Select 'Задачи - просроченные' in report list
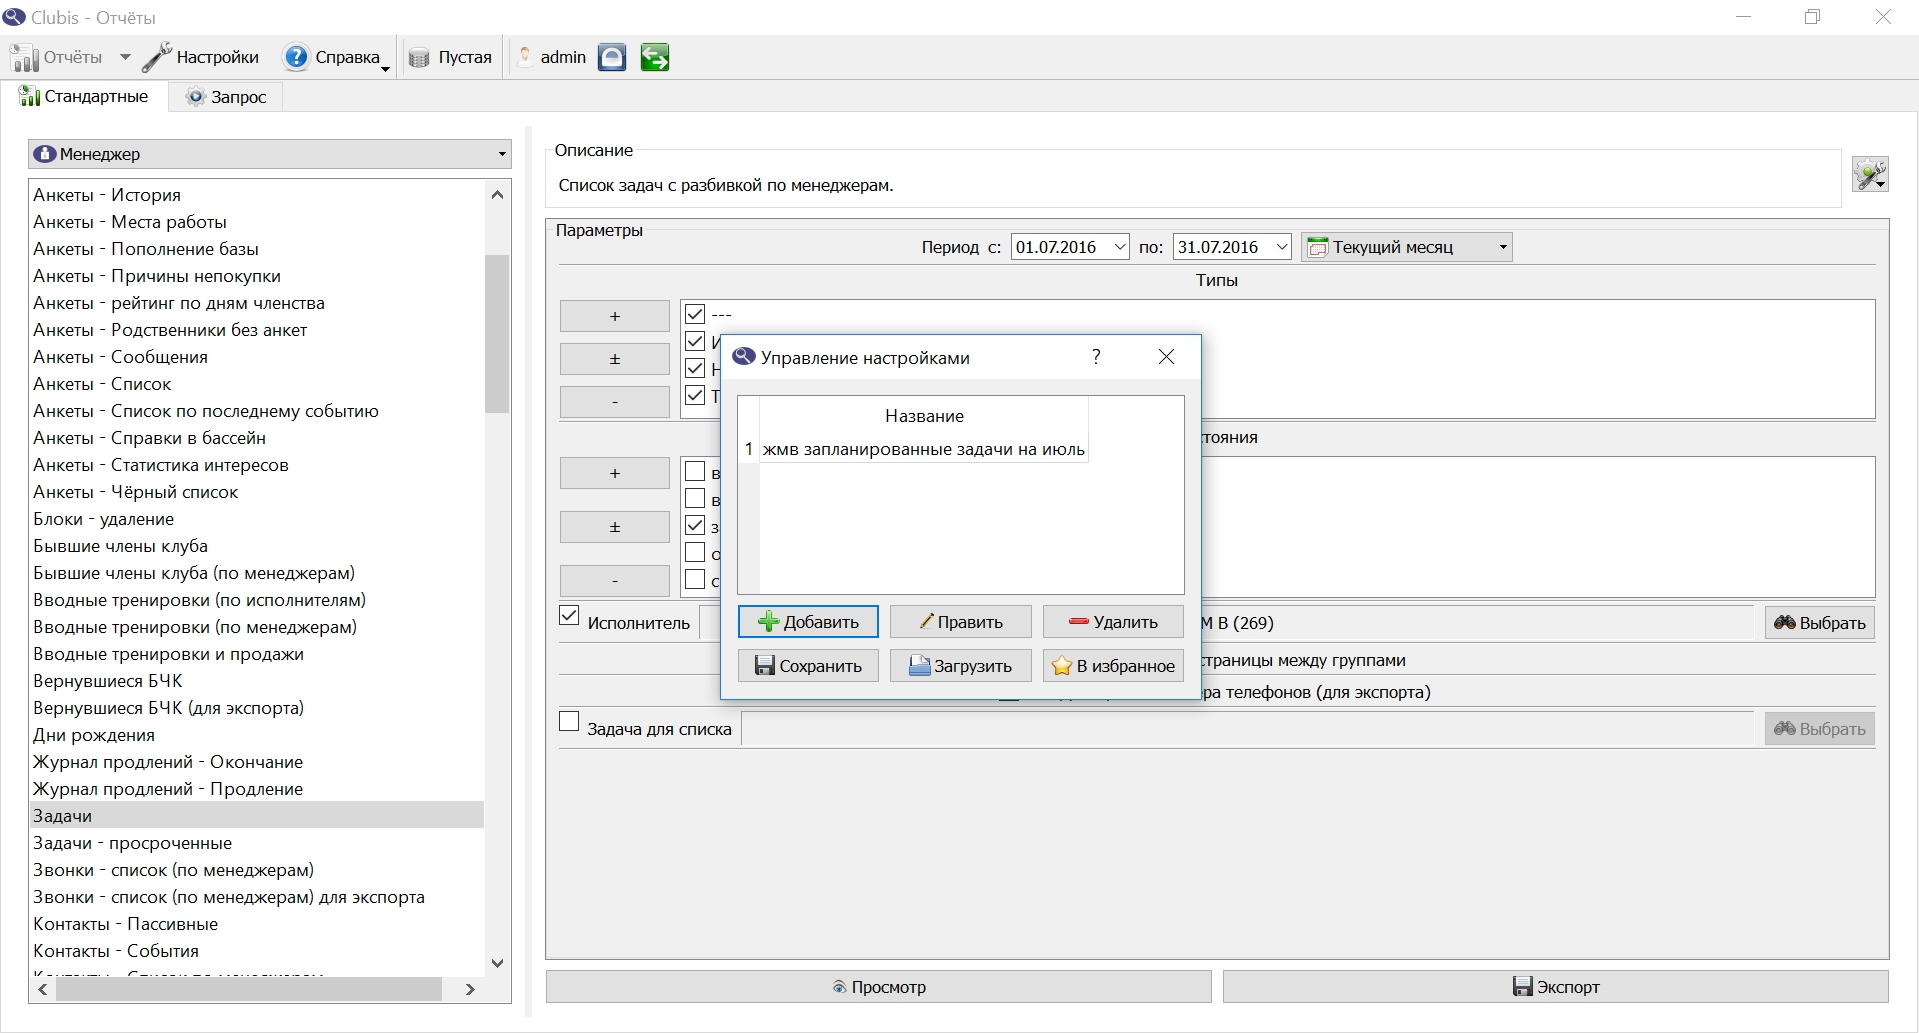Image resolution: width=1919 pixels, height=1033 pixels. pos(132,843)
